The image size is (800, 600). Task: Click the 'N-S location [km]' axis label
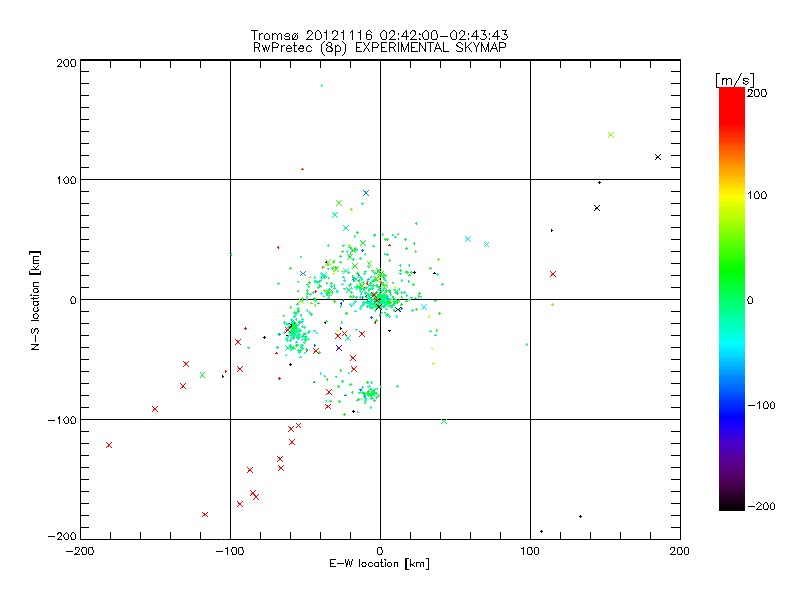click(x=35, y=301)
